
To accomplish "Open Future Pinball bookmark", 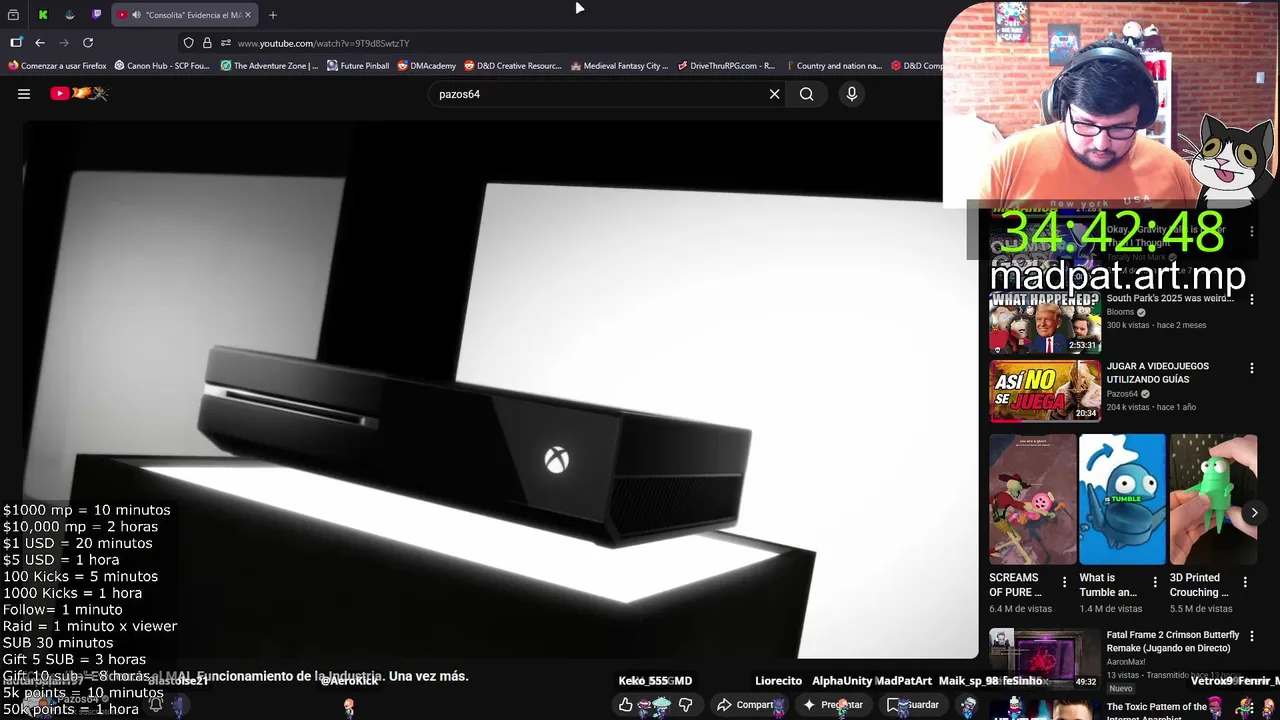I will coord(358,66).
